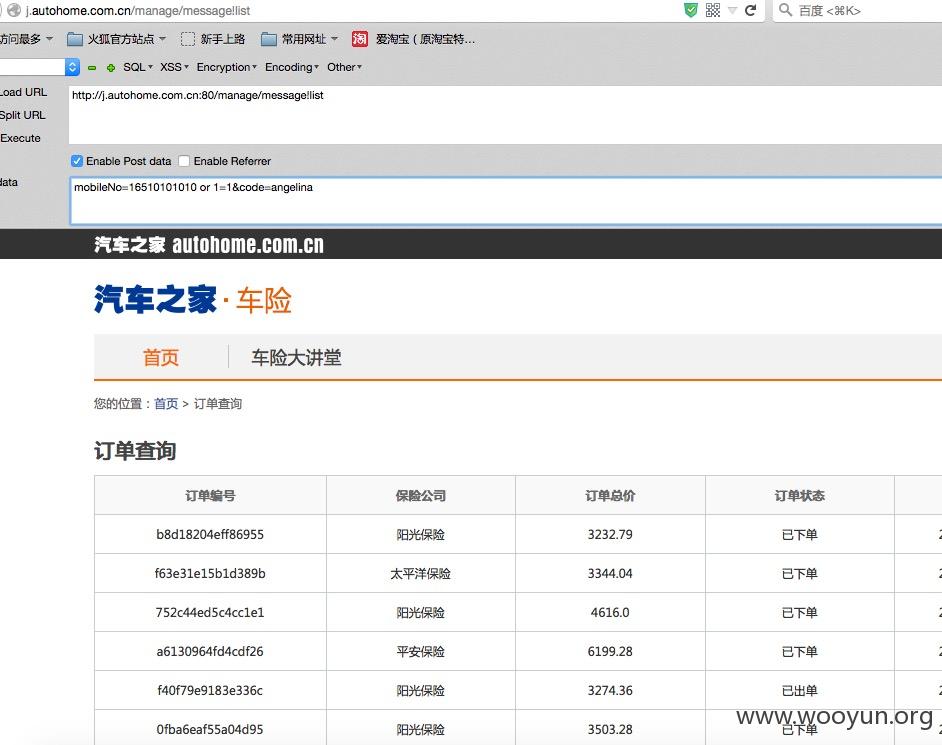Click the search magnifier icon
The image size is (942, 745).
pyautogui.click(x=785, y=10)
